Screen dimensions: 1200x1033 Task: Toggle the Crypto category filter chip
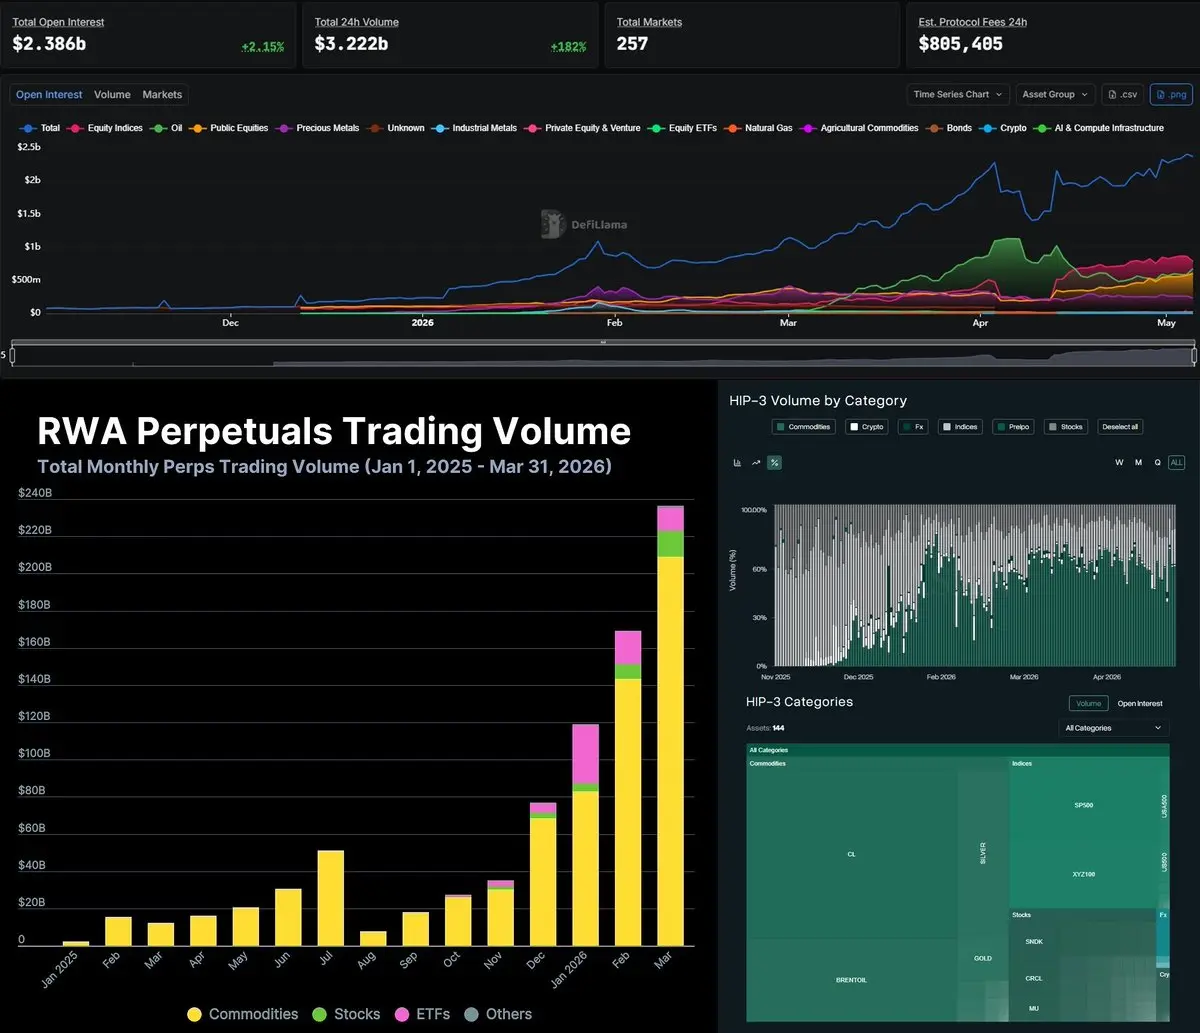point(867,427)
